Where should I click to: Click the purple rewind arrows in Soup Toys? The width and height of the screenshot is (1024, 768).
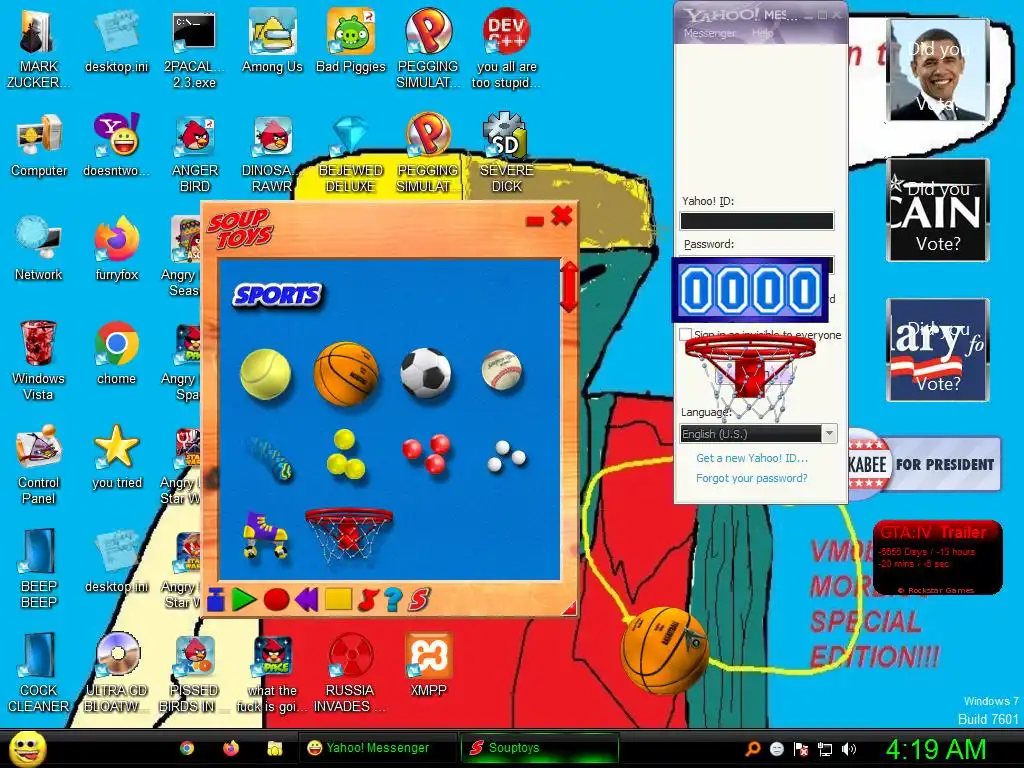[x=306, y=600]
